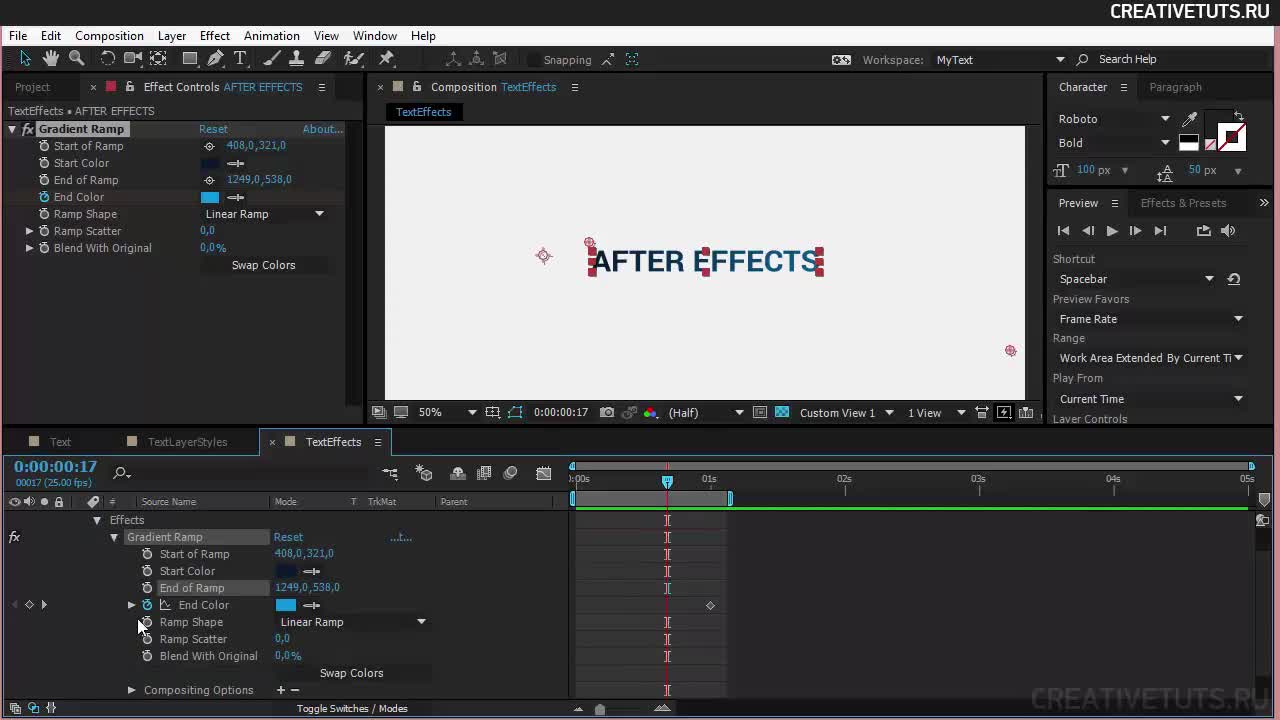Screen dimensions: 1280x720
Task: Select the Hand tool
Action: pos(51,59)
